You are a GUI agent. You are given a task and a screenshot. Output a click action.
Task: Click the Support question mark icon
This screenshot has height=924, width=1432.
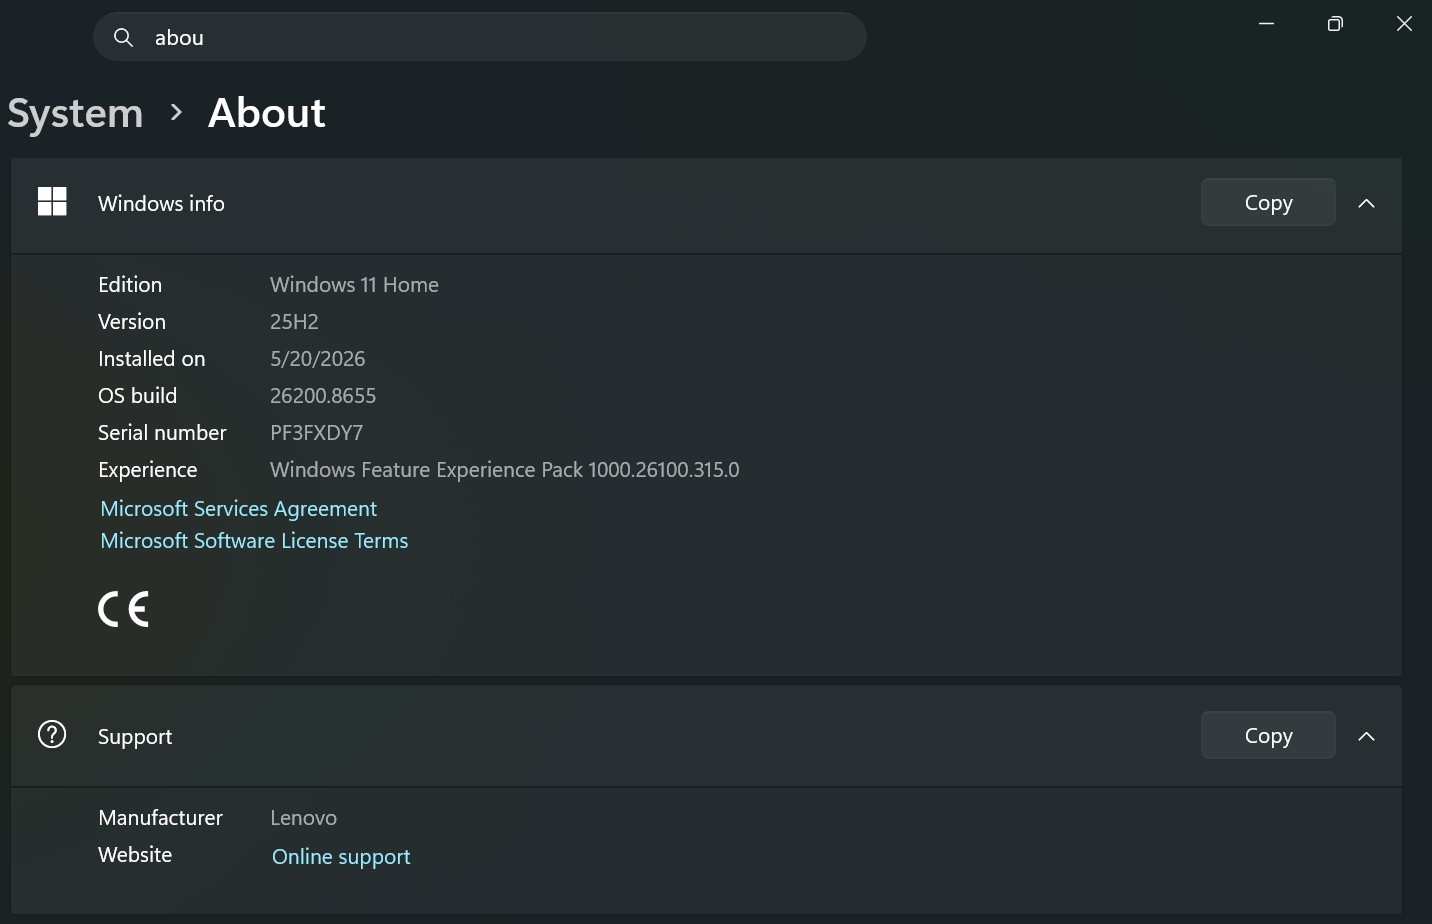(52, 735)
